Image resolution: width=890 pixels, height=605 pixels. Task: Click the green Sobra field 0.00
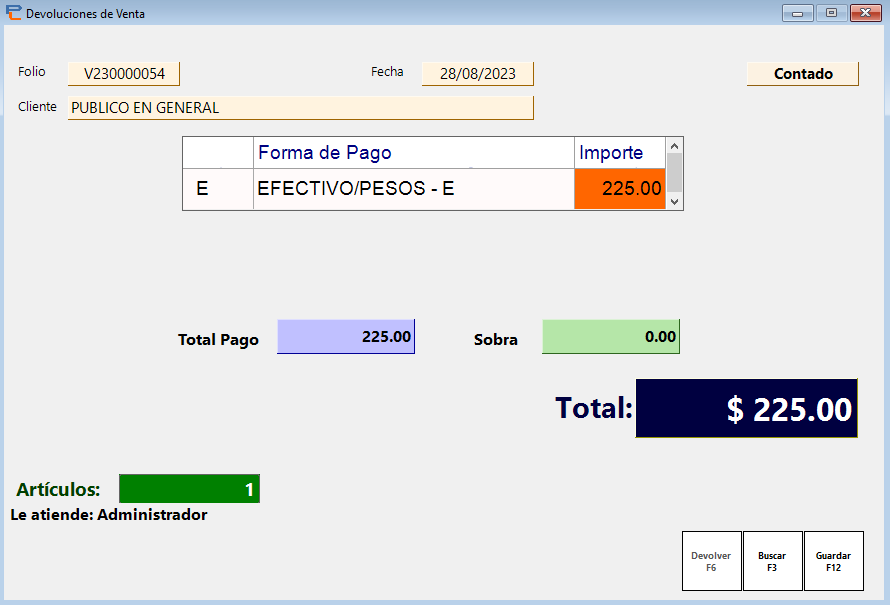coord(611,337)
